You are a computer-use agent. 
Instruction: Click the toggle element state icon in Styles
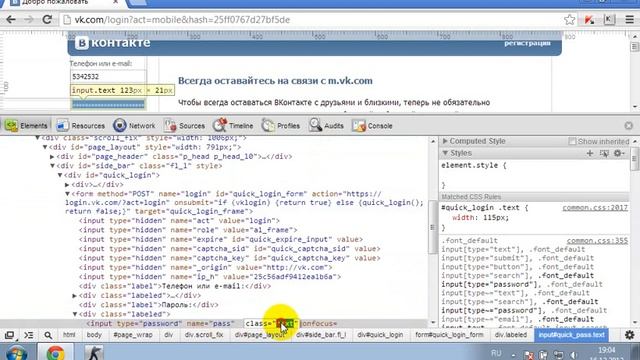[x=604, y=153]
